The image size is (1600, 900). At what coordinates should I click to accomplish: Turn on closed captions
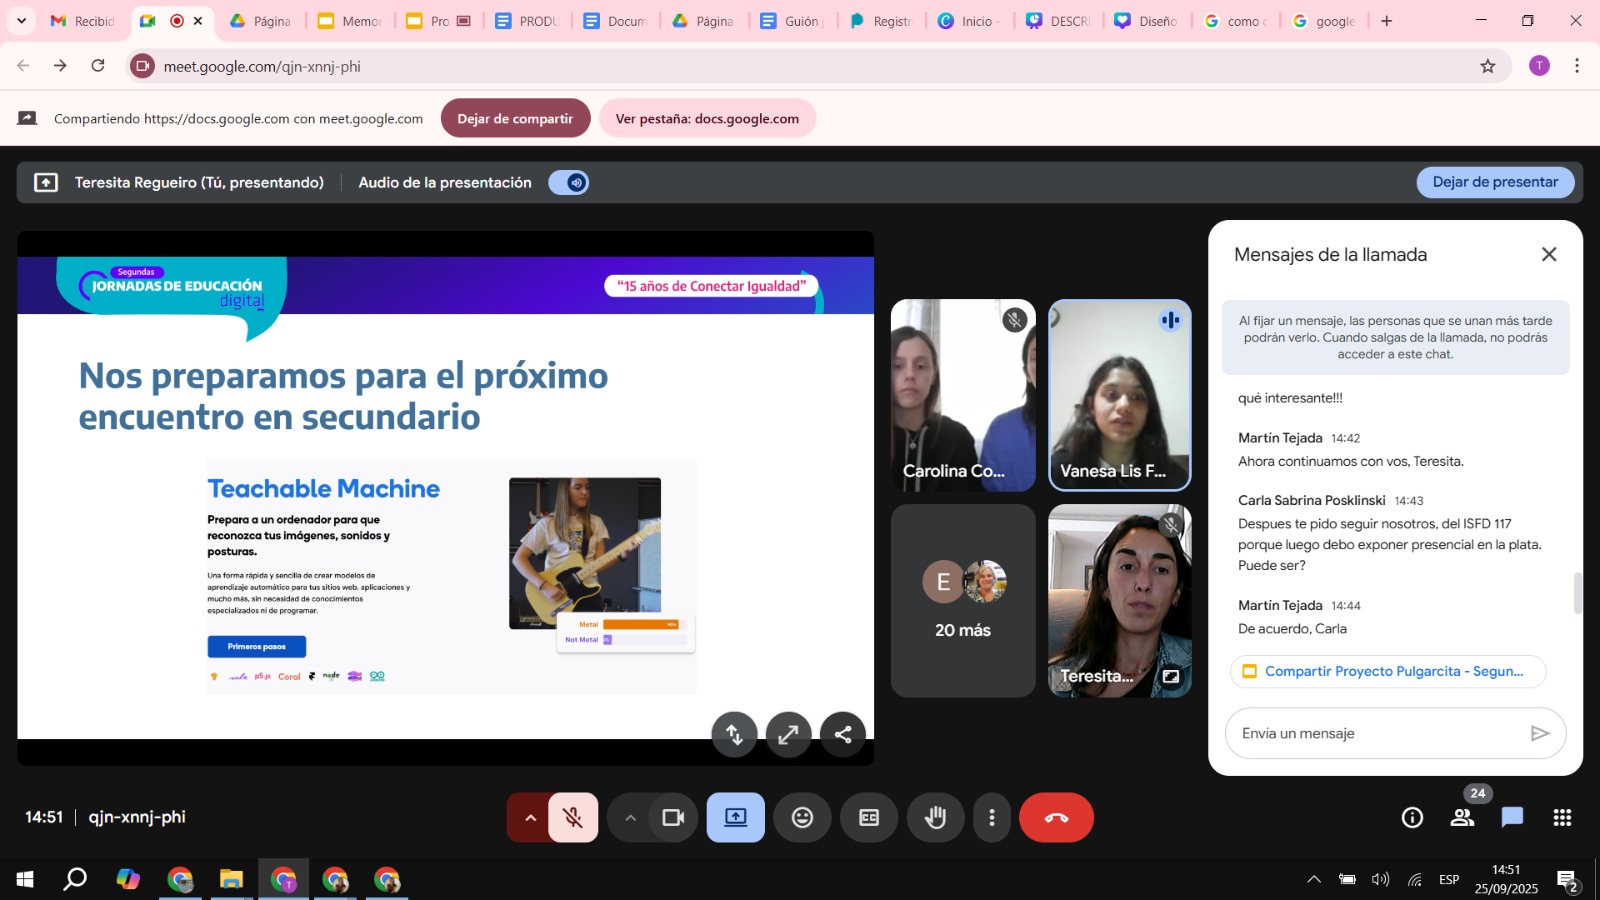click(x=869, y=818)
